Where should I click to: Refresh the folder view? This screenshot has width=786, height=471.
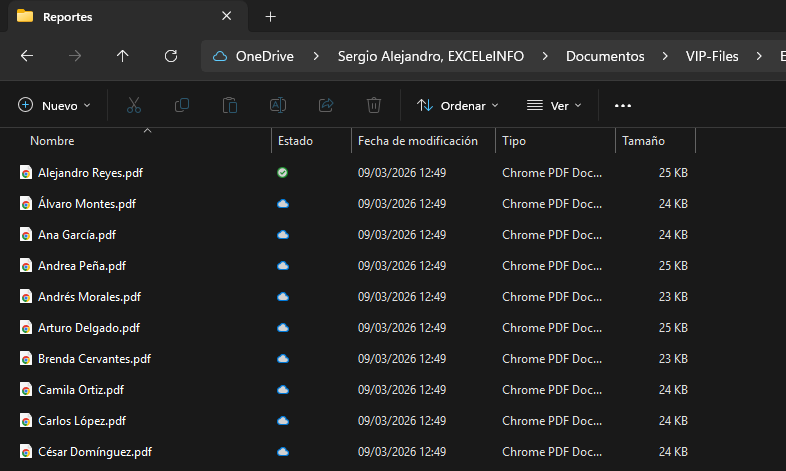click(171, 56)
